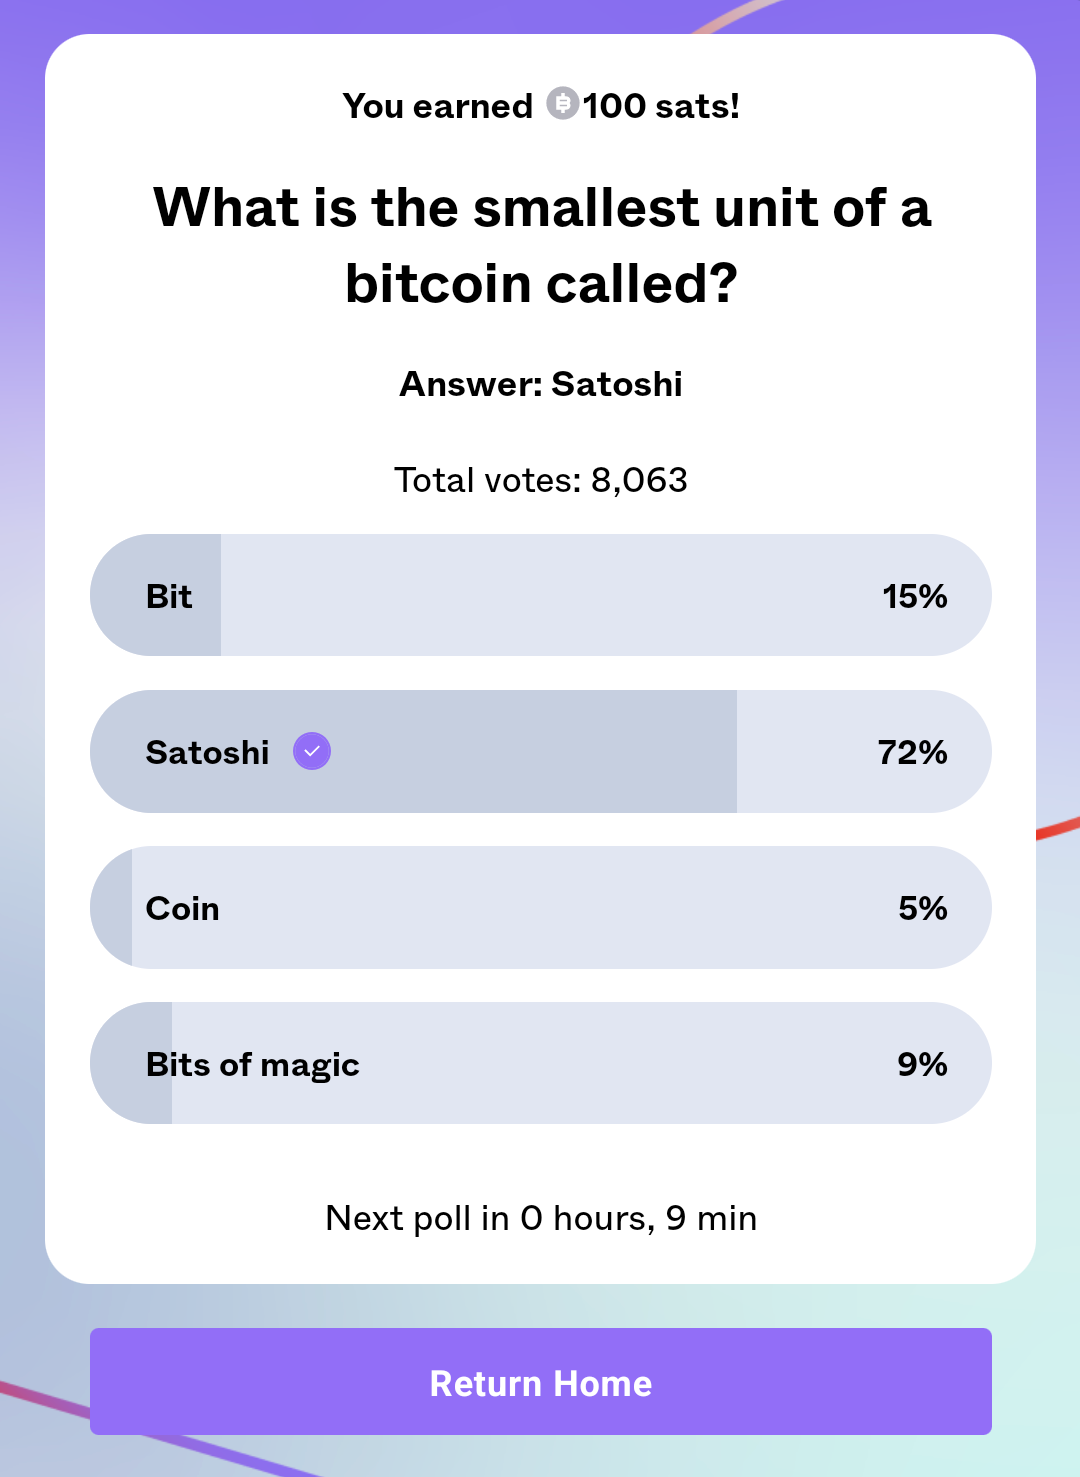Click the Next poll countdown text
1080x1477 pixels.
541,1218
